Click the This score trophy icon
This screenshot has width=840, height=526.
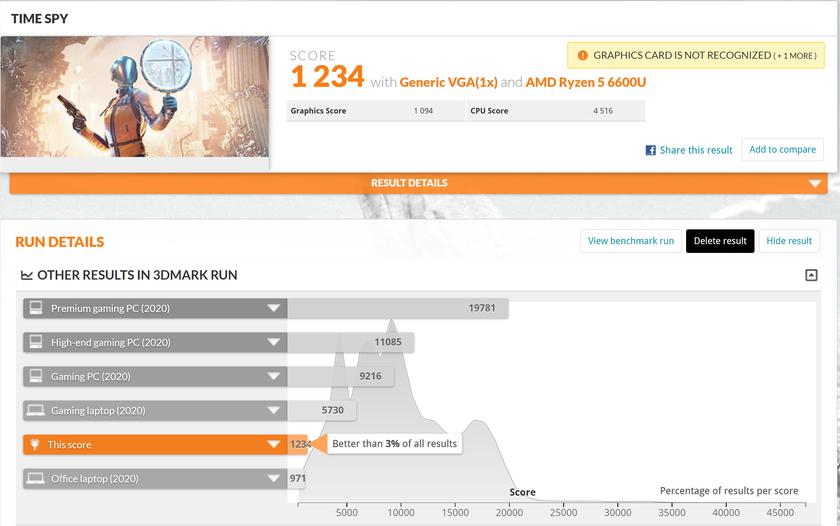[x=35, y=444]
